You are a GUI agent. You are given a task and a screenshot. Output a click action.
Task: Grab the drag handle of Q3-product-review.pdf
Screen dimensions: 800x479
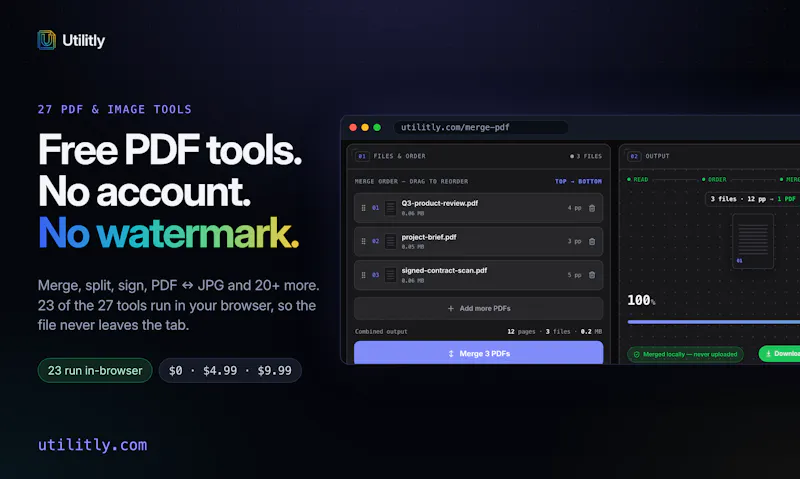click(x=363, y=208)
